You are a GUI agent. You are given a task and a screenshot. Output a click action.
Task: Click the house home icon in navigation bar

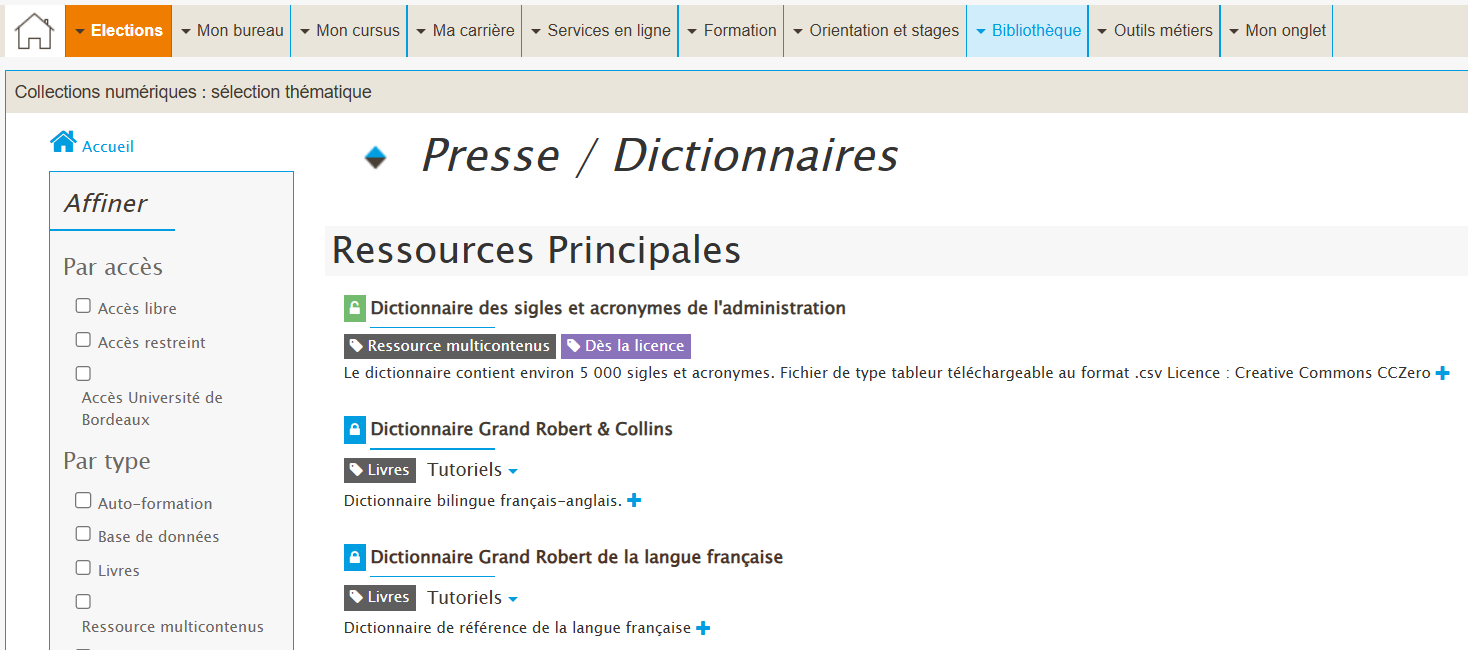click(35, 31)
